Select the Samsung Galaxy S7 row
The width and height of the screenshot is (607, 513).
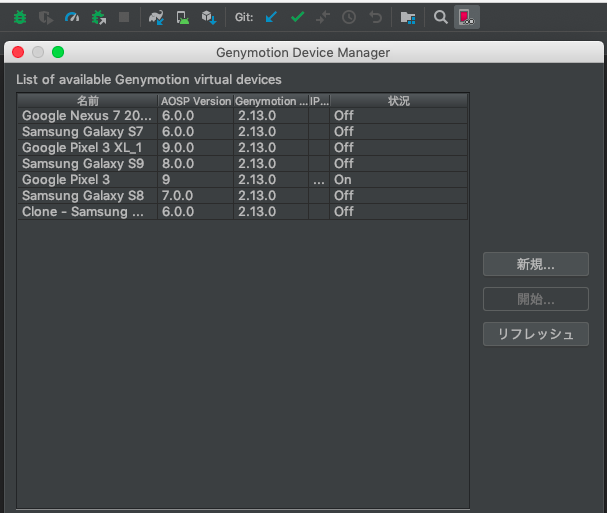[242, 132]
